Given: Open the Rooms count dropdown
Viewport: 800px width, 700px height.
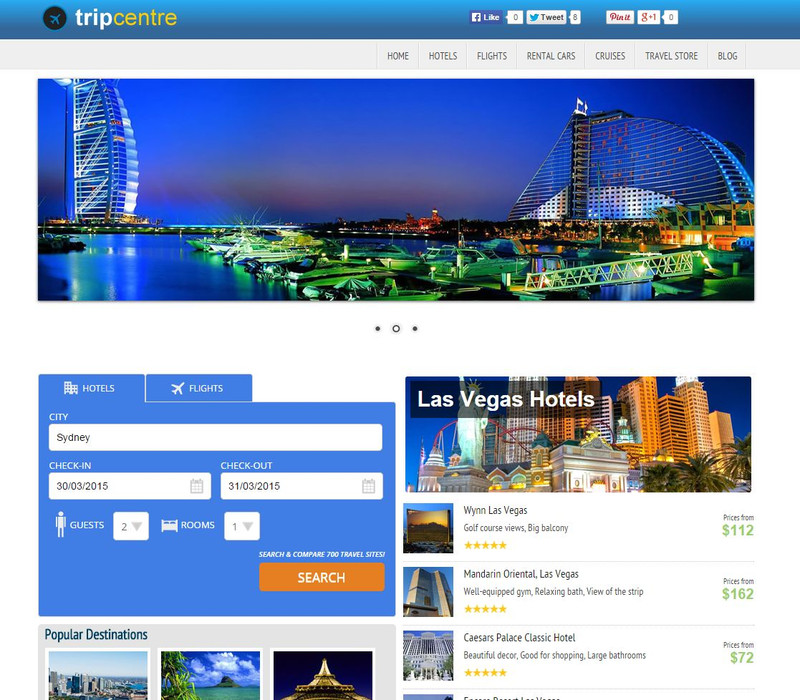Looking at the screenshot, I should [242, 526].
